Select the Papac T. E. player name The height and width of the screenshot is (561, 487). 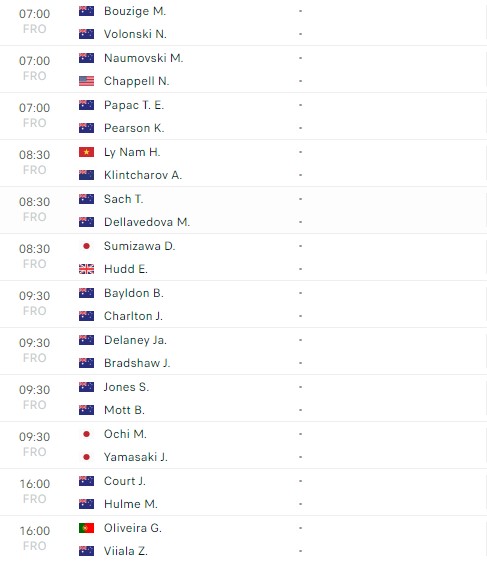click(x=134, y=105)
